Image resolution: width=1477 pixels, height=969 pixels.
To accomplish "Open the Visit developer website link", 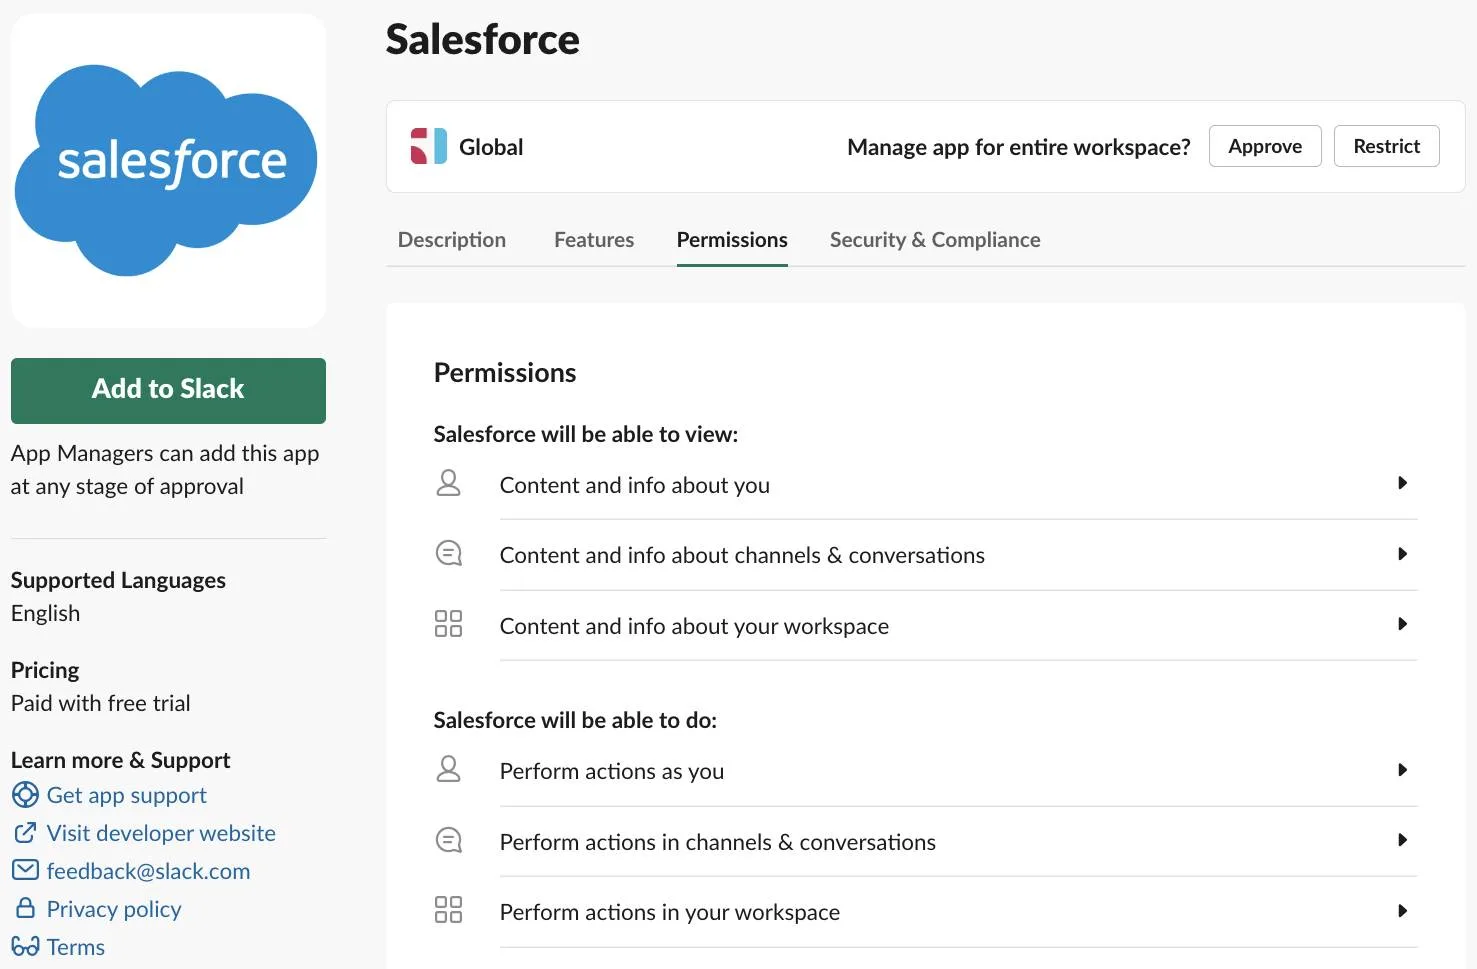I will click(161, 833).
